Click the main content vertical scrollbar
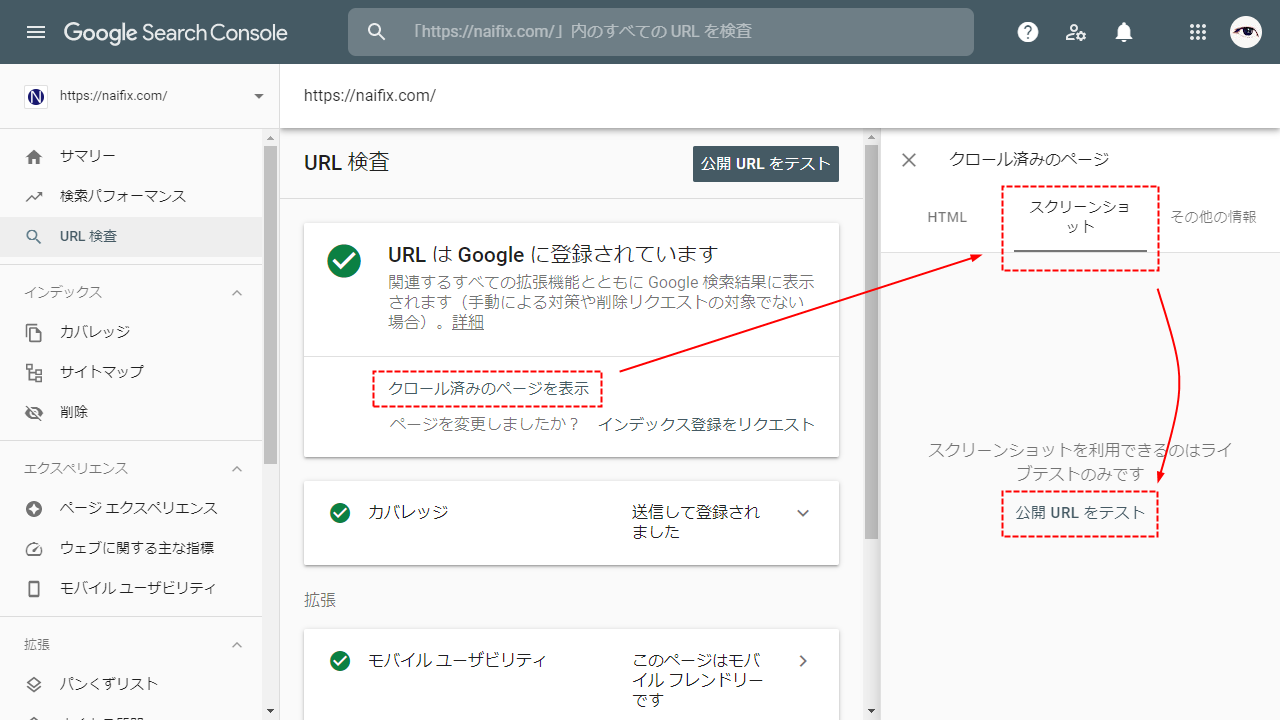The width and height of the screenshot is (1280, 720). [x=871, y=342]
